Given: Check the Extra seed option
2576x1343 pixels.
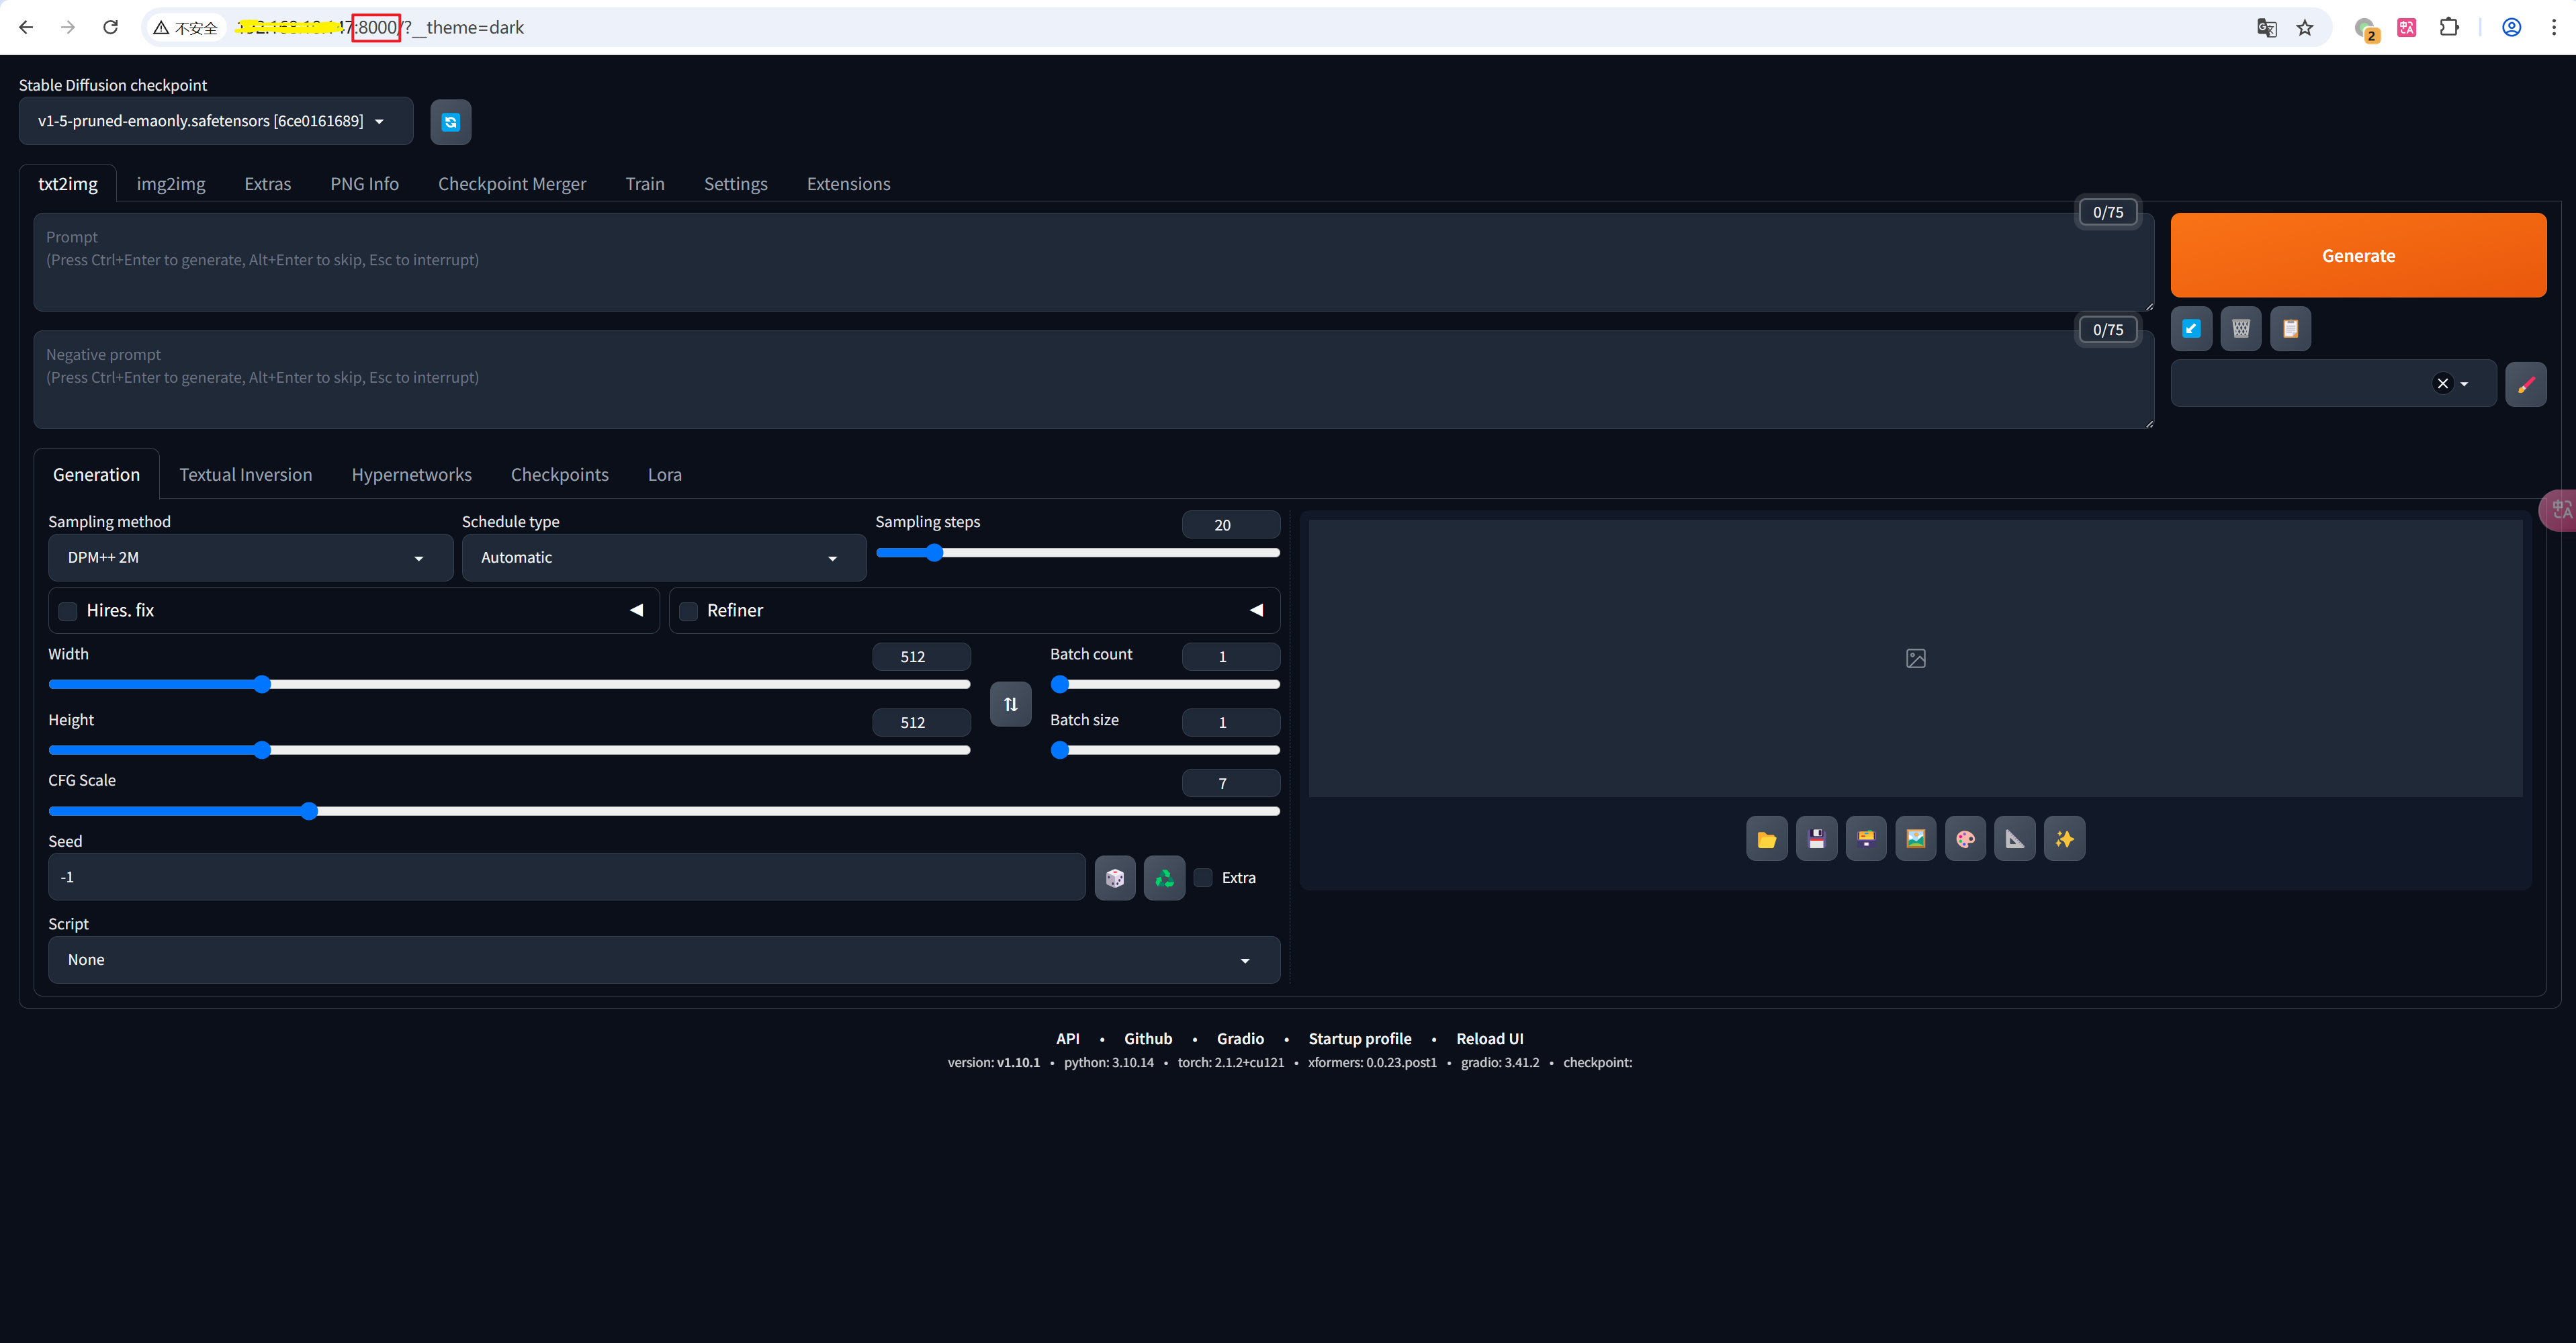Looking at the screenshot, I should [x=1203, y=877].
